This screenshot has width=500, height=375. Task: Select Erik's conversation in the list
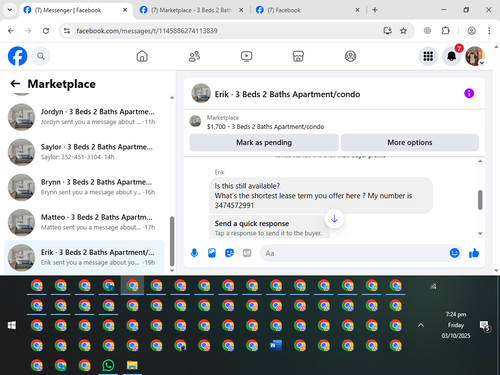point(84,257)
